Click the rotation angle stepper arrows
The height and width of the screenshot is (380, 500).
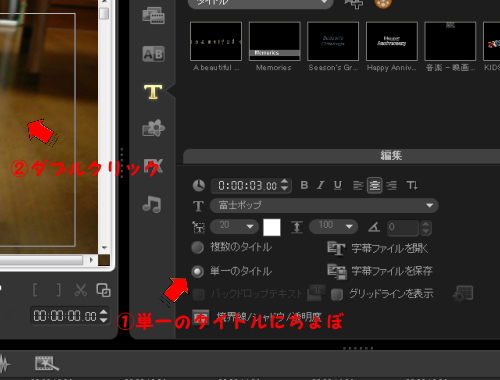point(426,227)
